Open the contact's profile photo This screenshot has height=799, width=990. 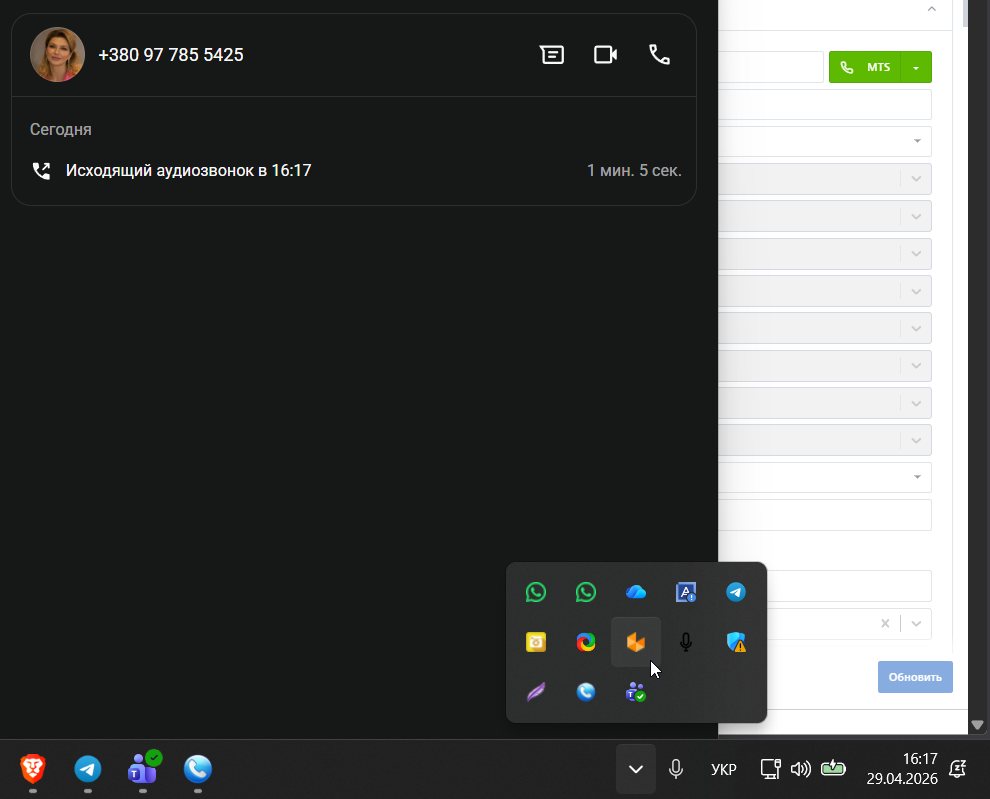(57, 54)
